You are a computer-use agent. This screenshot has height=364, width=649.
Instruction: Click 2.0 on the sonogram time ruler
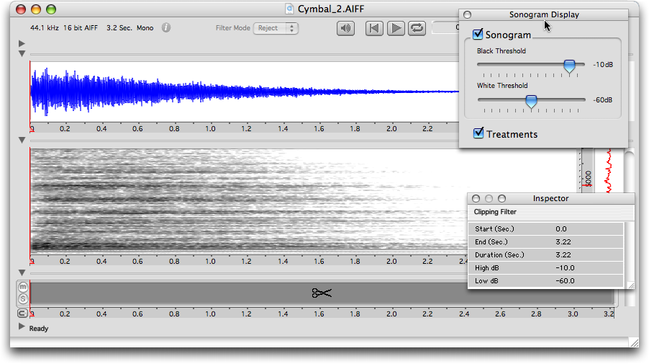pyautogui.click(x=391, y=262)
